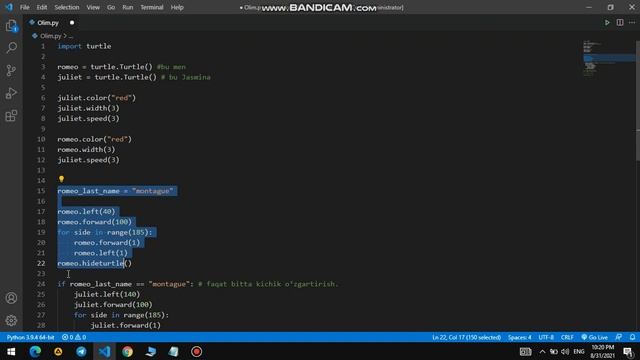The width and height of the screenshot is (640, 360).
Task: Open the errors and warnings count
Action: (x=74, y=338)
